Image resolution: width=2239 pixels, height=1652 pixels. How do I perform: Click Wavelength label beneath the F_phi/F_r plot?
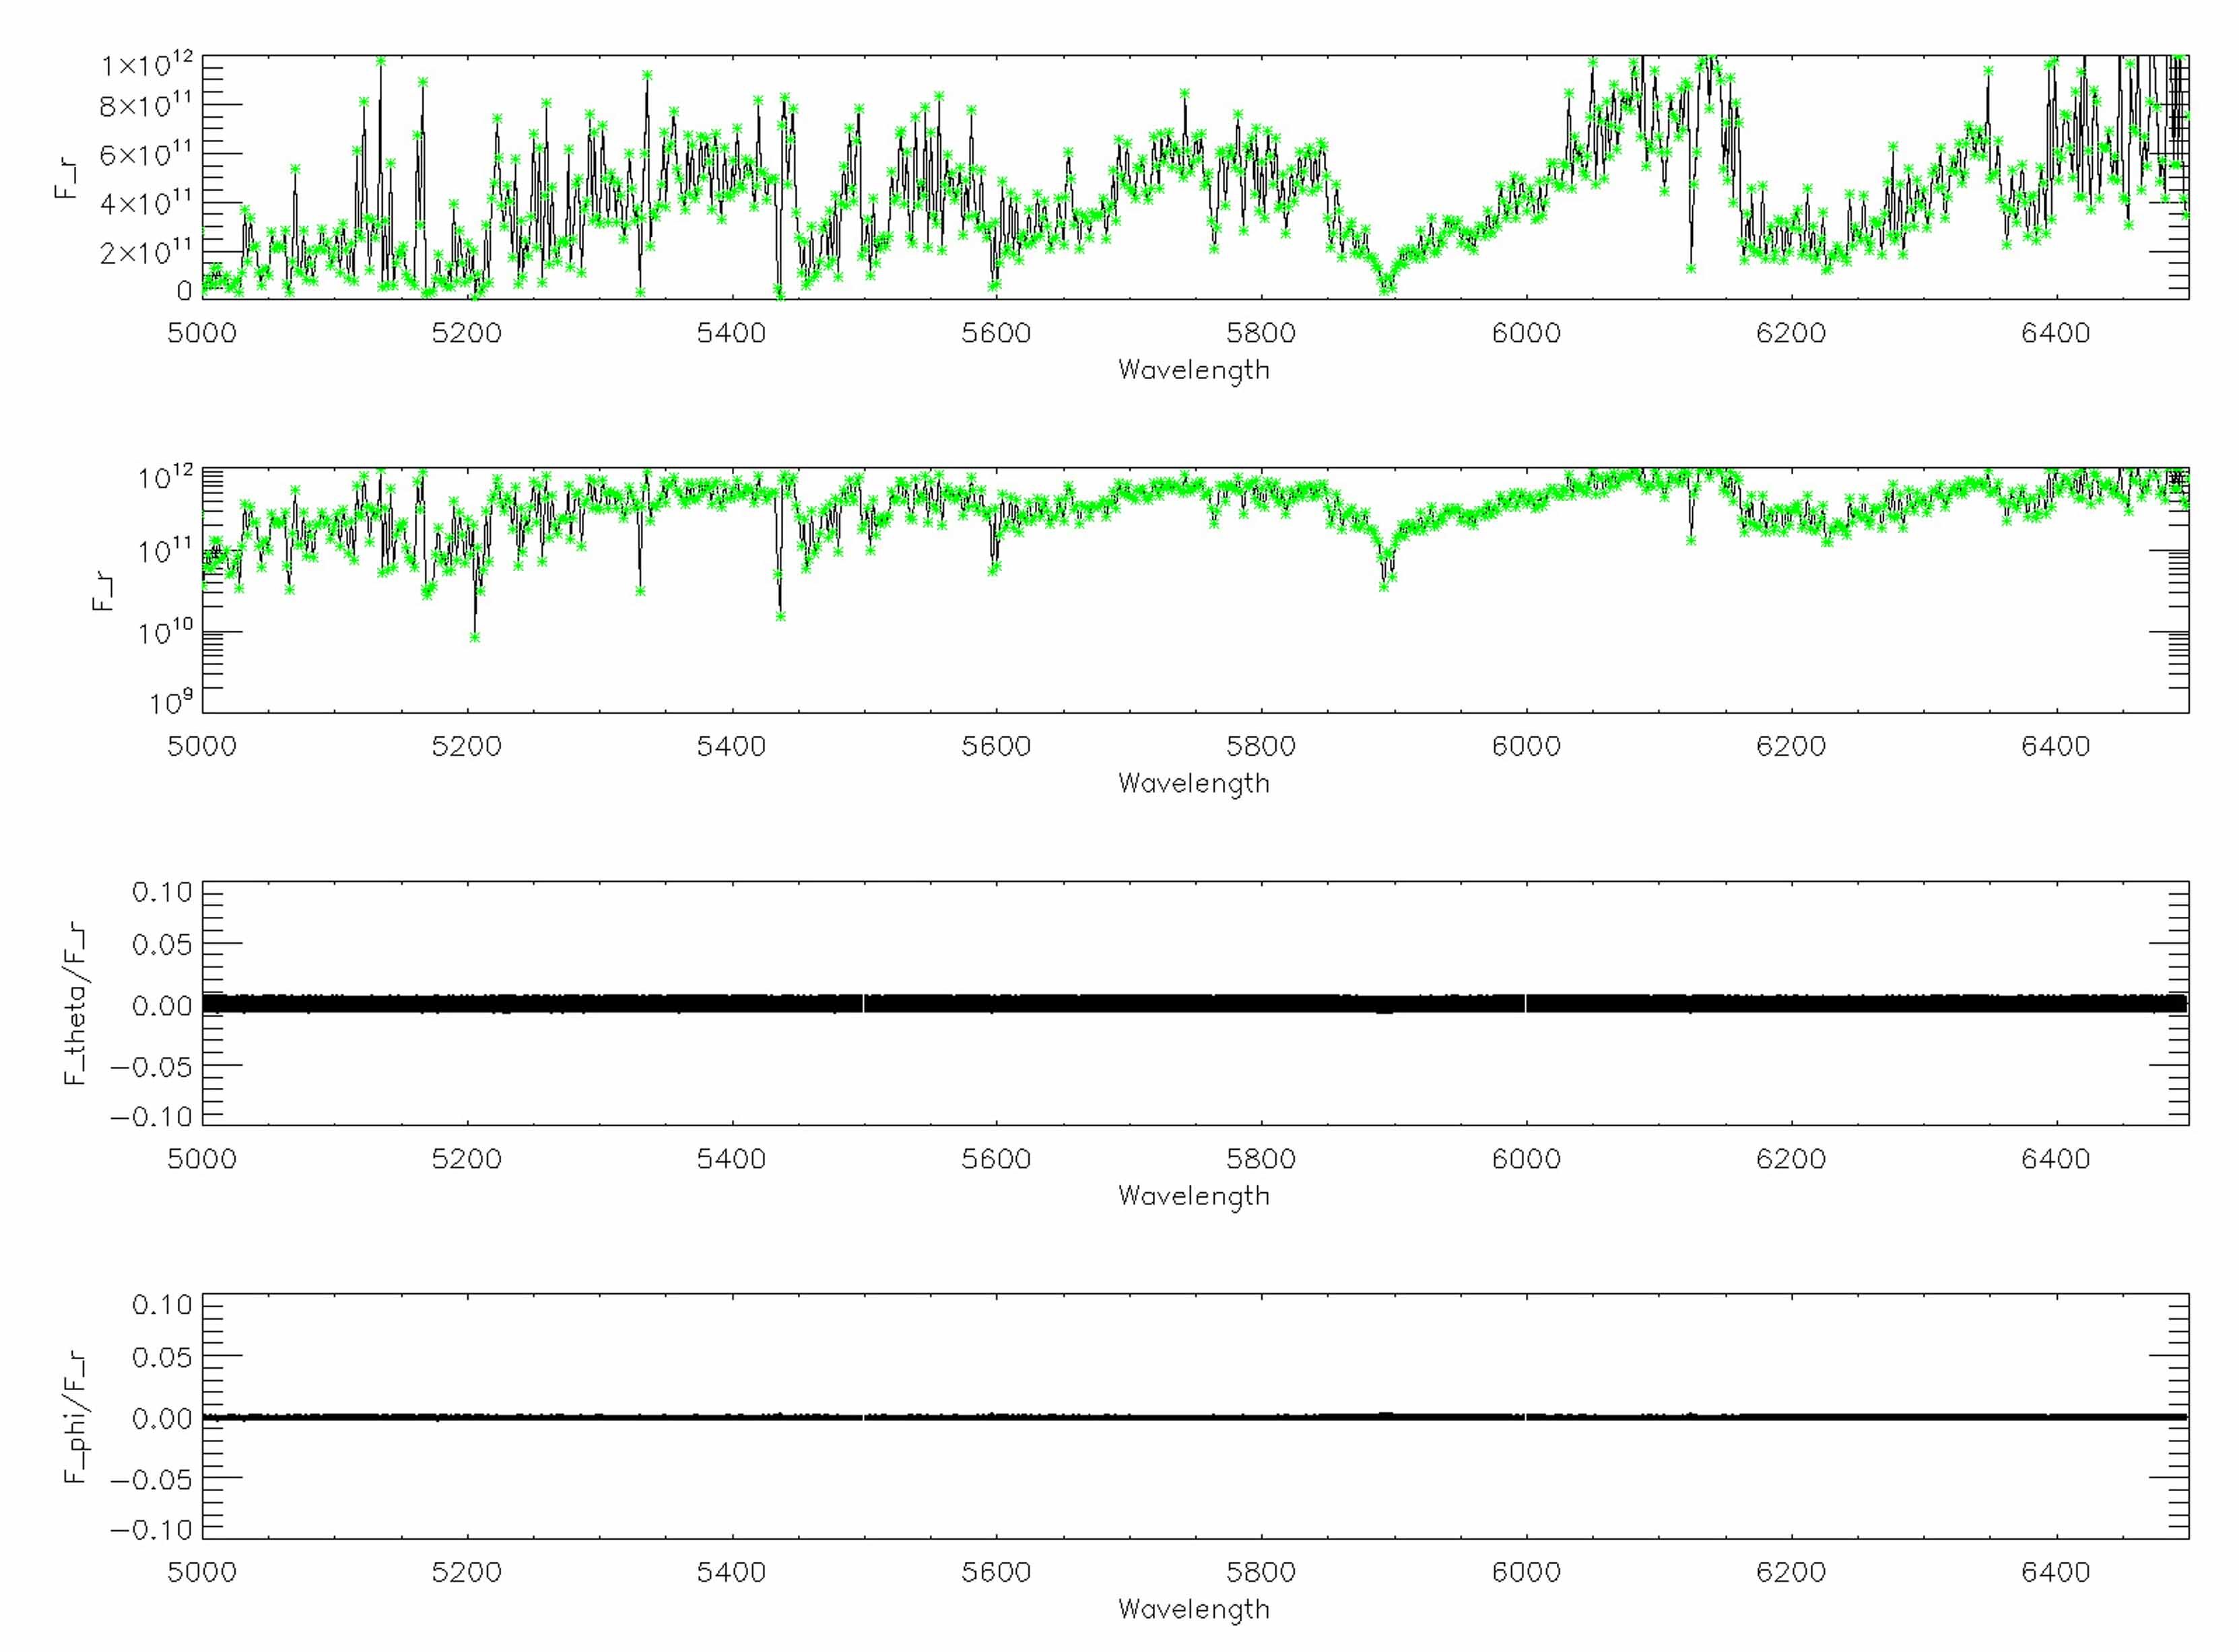(x=1194, y=1610)
